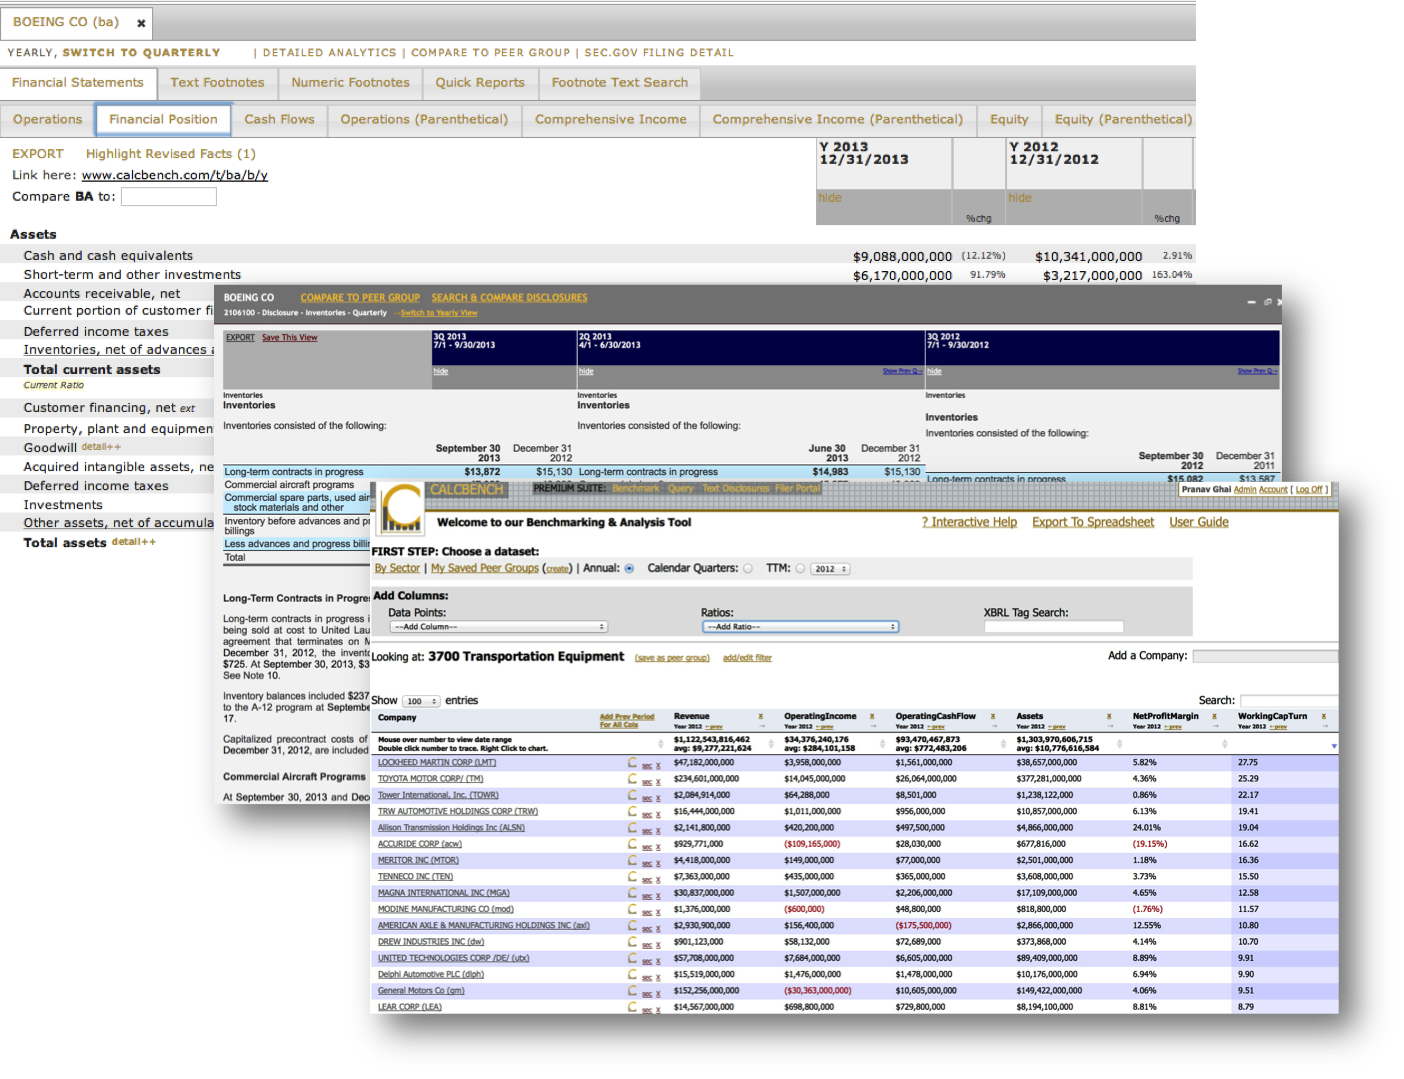Remove the Assets column using X icon
The image size is (1404, 1079).
coord(1109,717)
